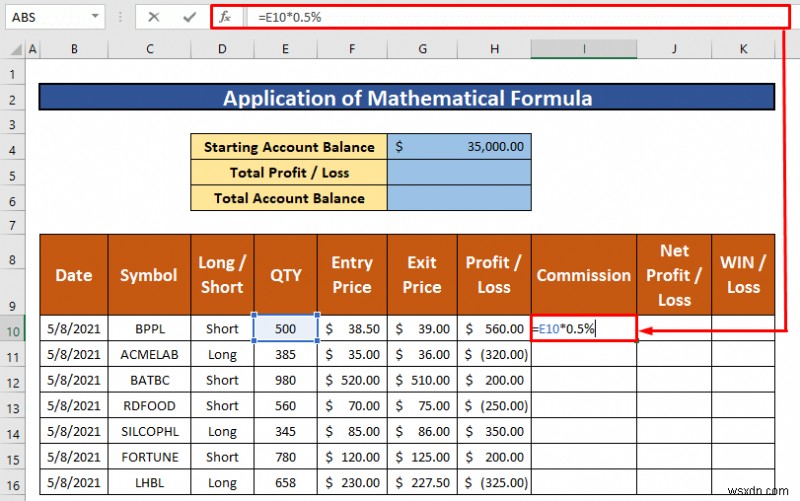Select column G header
This screenshot has width=800, height=501.
422,49
